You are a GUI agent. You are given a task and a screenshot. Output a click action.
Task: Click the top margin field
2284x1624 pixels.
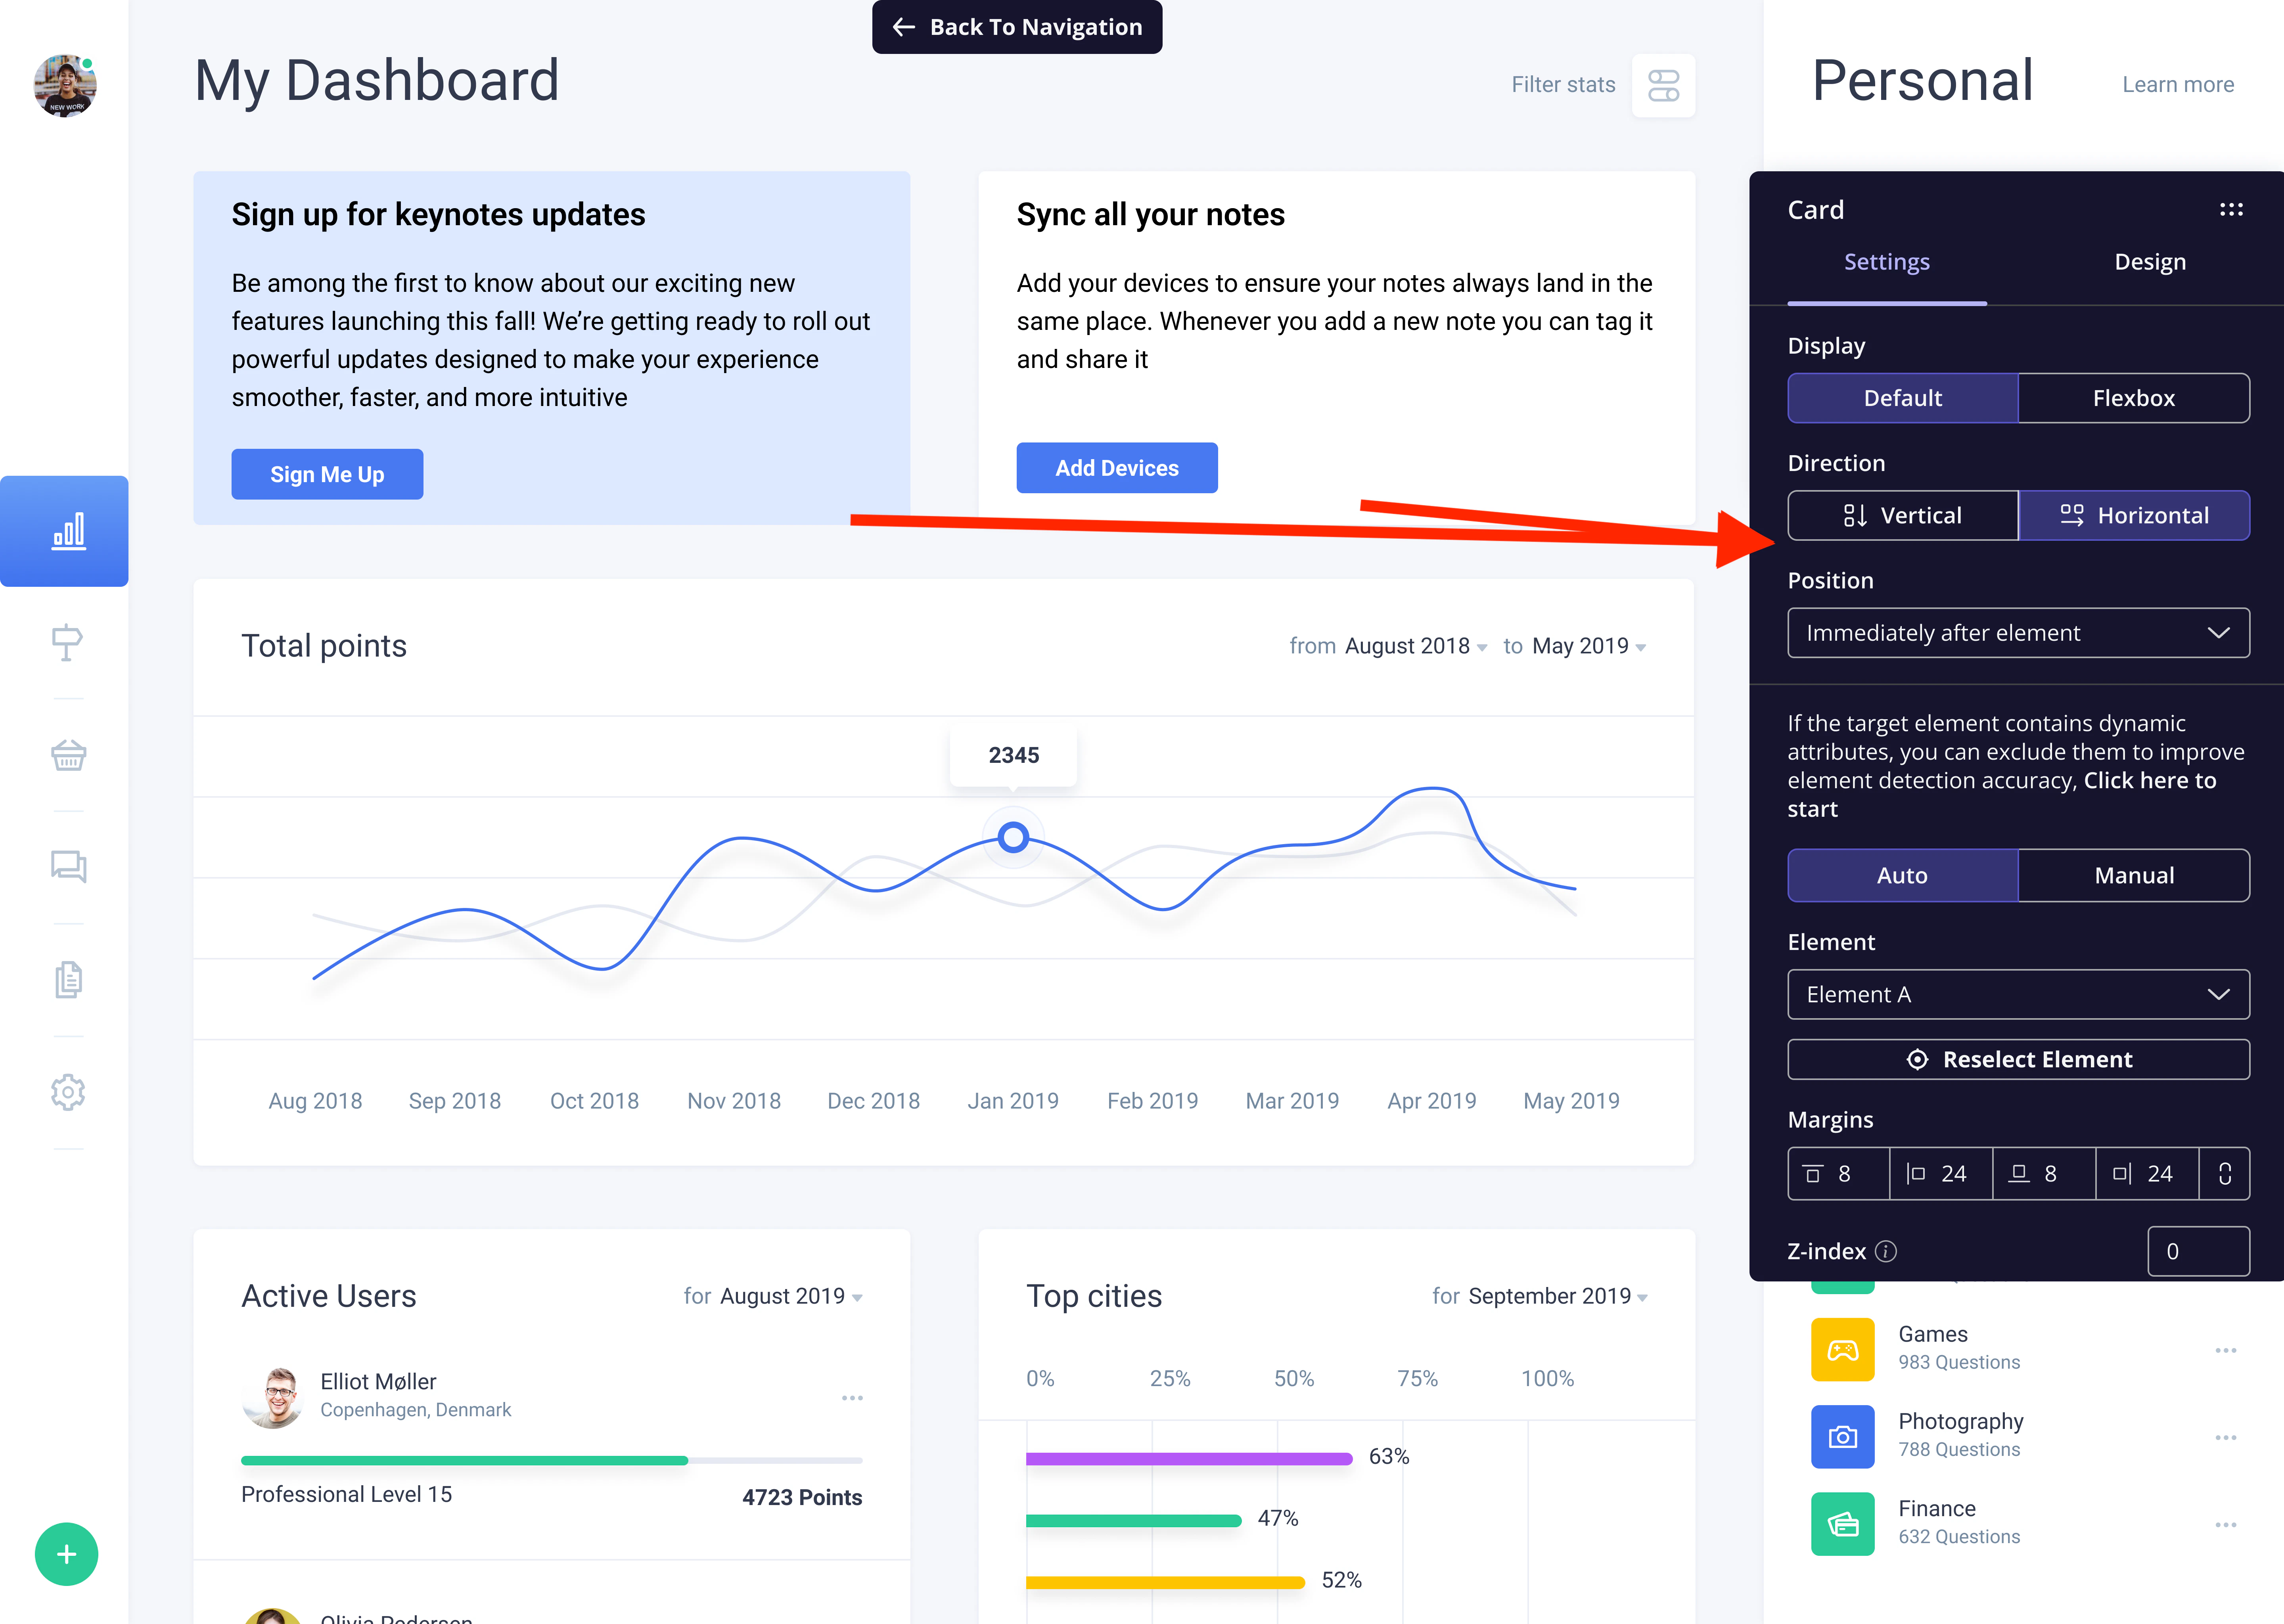(1839, 1173)
